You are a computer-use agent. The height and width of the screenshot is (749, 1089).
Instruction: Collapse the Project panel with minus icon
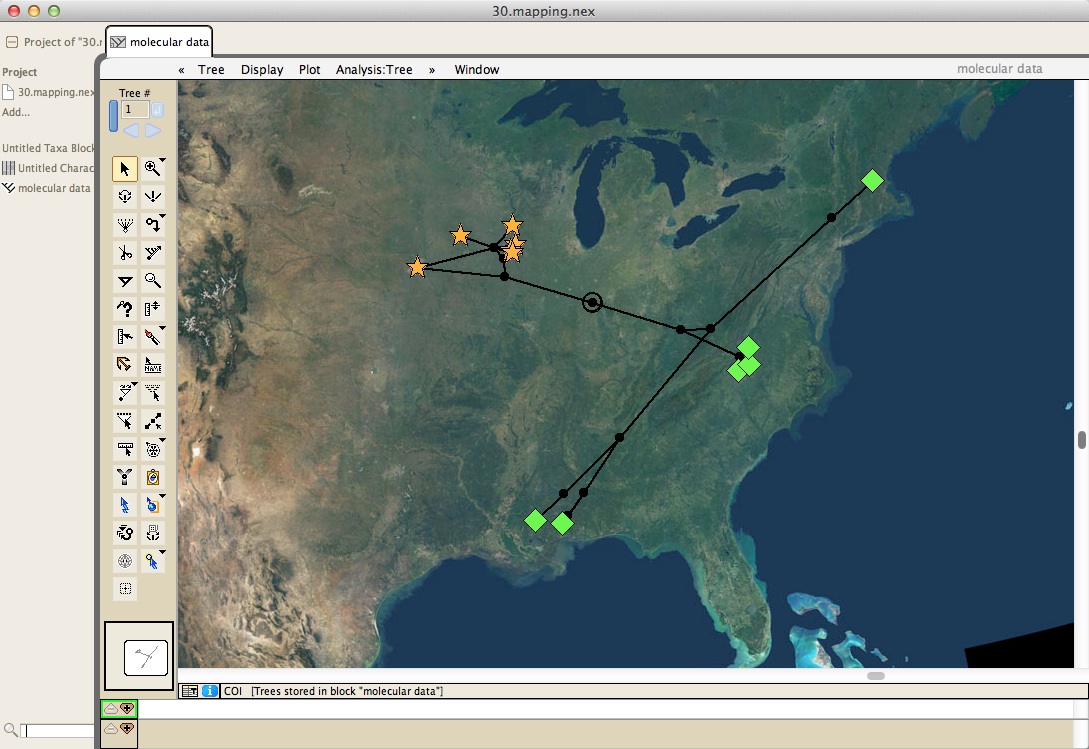pos(12,42)
